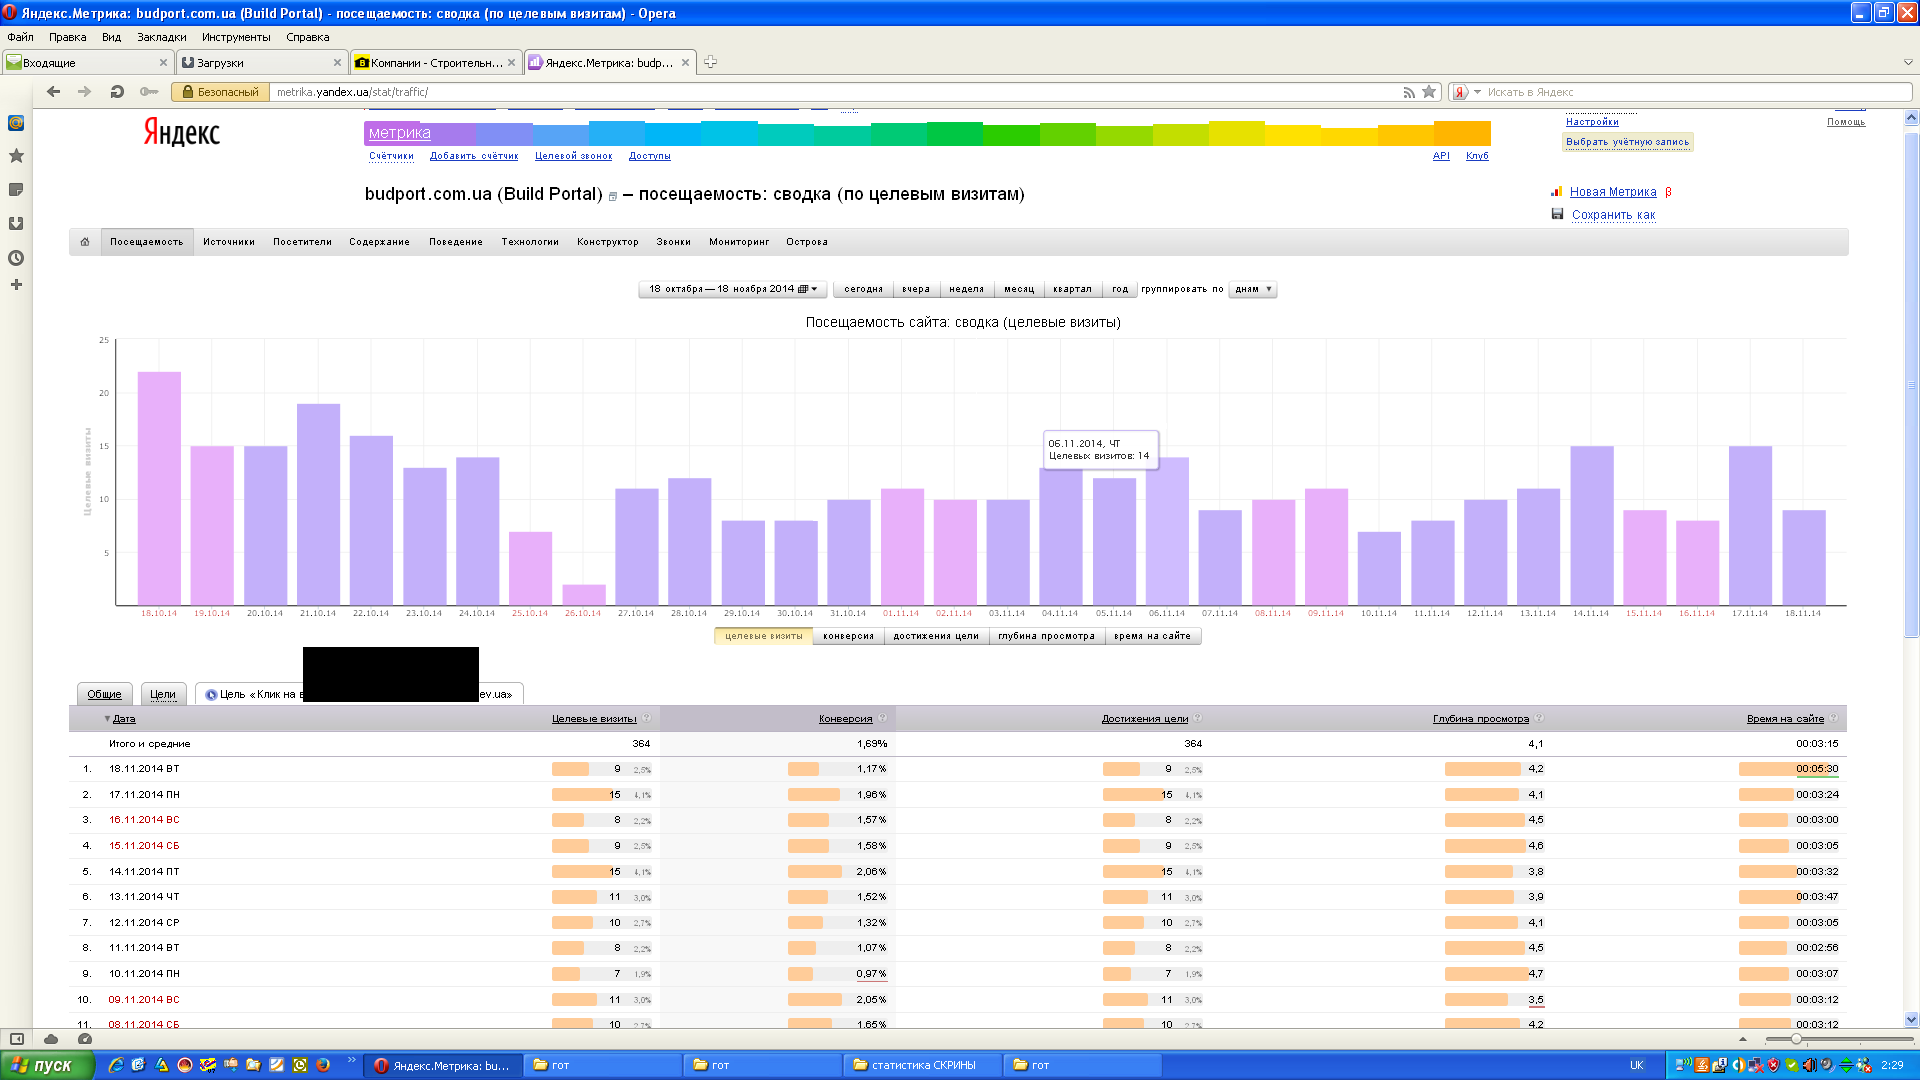Switch chart to достижения цели metric

pos(936,636)
